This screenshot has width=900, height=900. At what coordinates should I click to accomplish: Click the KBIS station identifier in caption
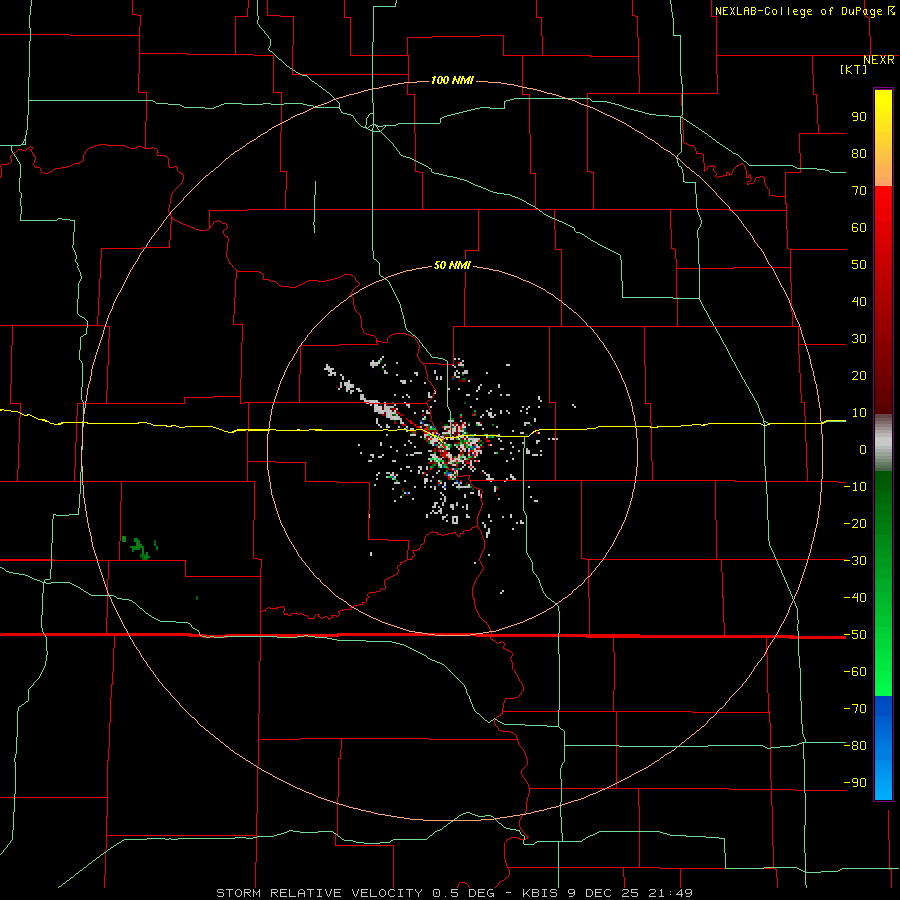(541, 893)
